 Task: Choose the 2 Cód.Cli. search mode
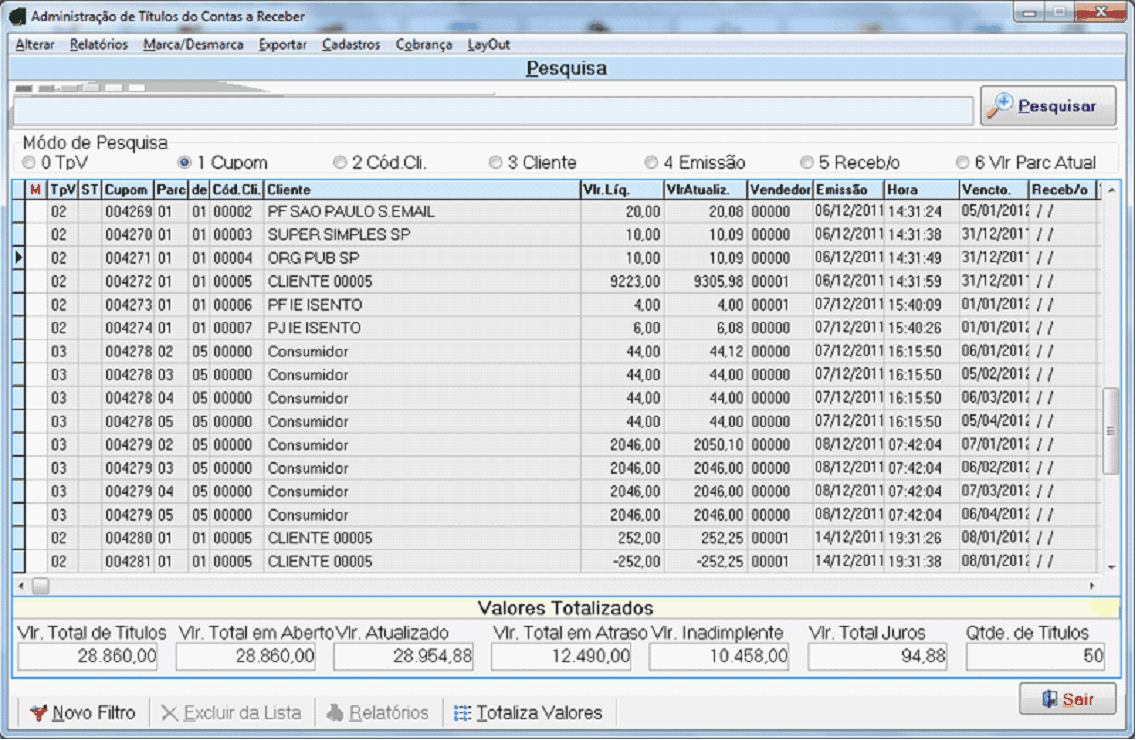[x=341, y=163]
